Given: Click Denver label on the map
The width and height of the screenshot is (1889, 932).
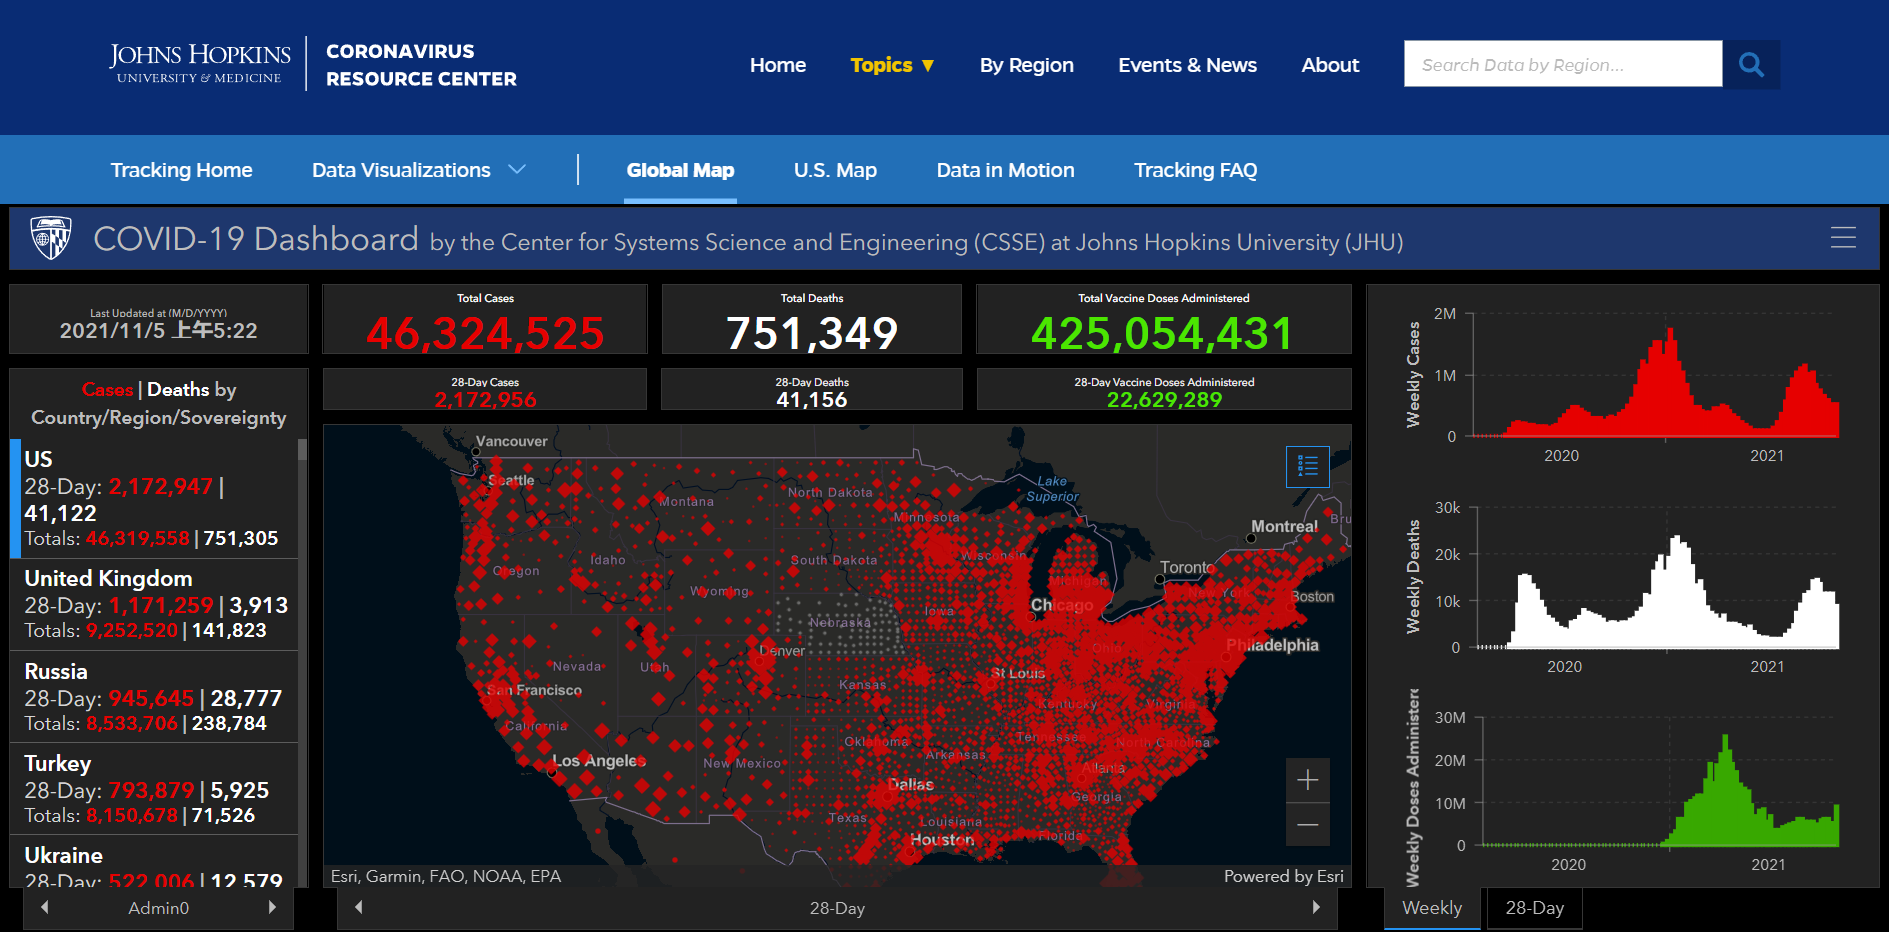Looking at the screenshot, I should pos(782,651).
